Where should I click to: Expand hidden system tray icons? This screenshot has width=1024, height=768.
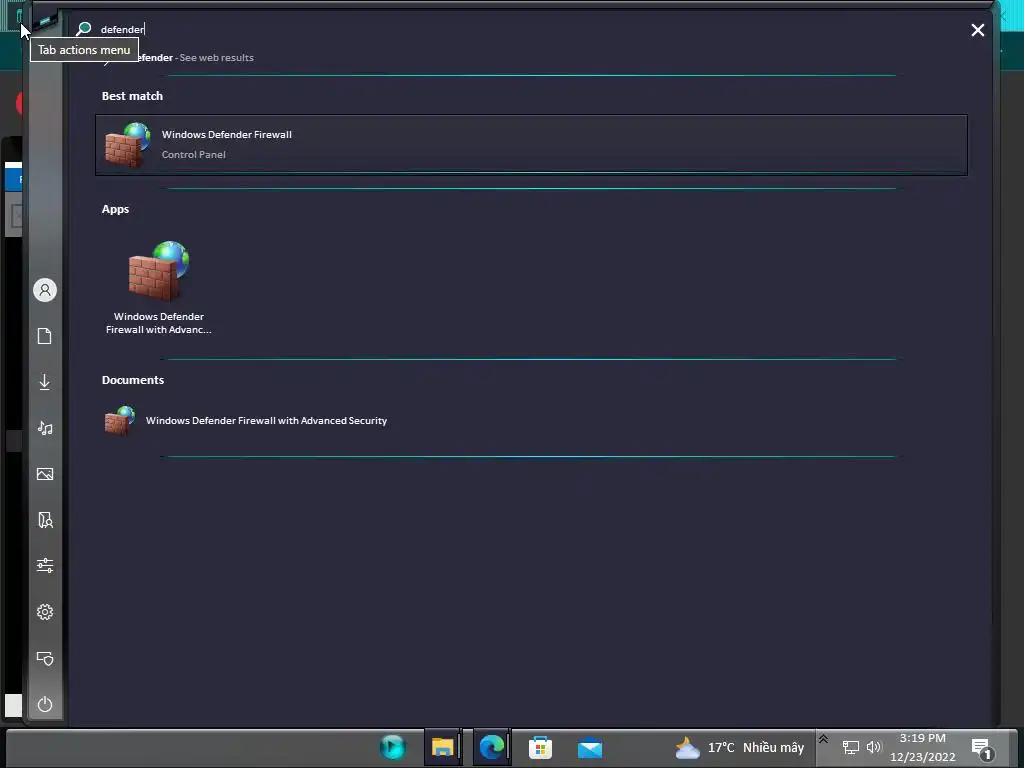824,739
